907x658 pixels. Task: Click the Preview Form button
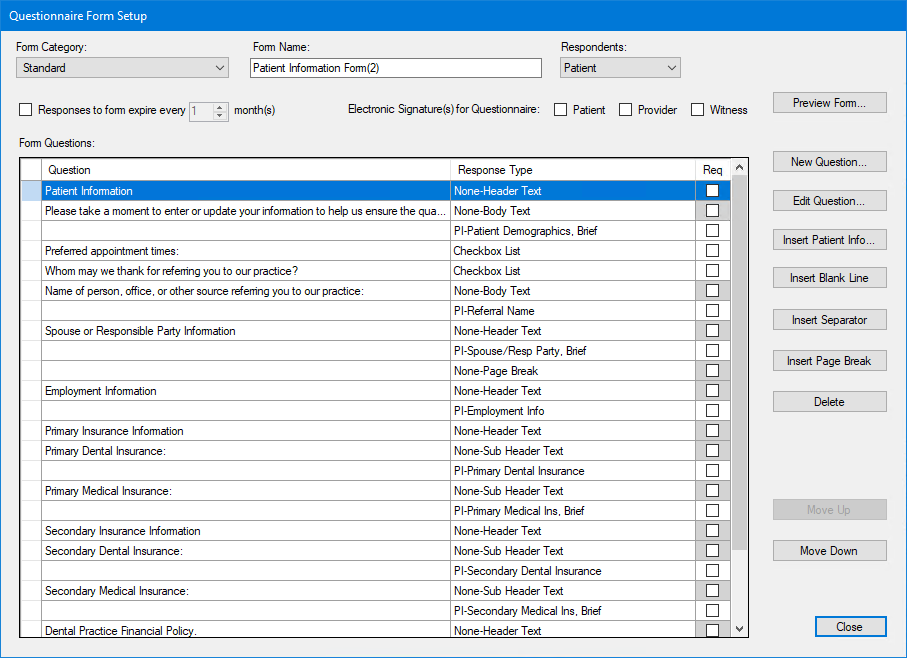pos(829,103)
